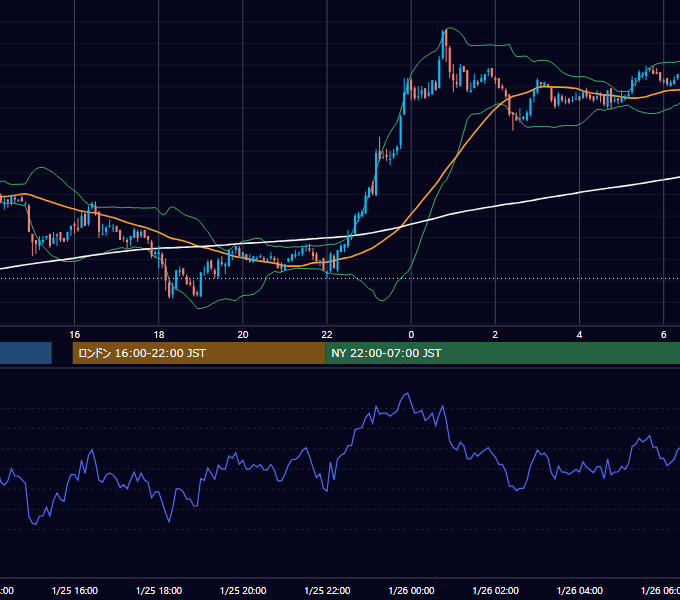Click the 18 hour label on price chart axis
The width and height of the screenshot is (680, 600).
[x=159, y=335]
